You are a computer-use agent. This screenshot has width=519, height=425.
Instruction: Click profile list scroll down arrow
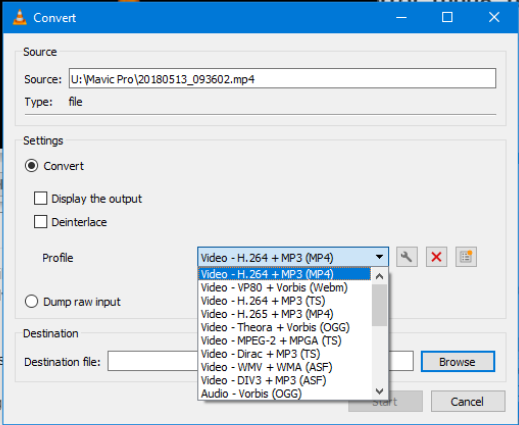coord(379,391)
